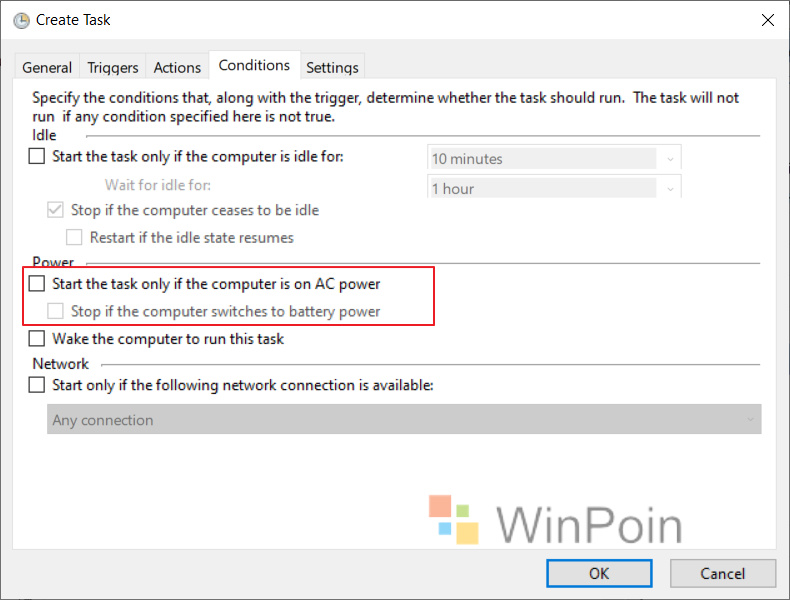Toggle stop if computer ceases to be idle
The width and height of the screenshot is (790, 600).
[55, 210]
